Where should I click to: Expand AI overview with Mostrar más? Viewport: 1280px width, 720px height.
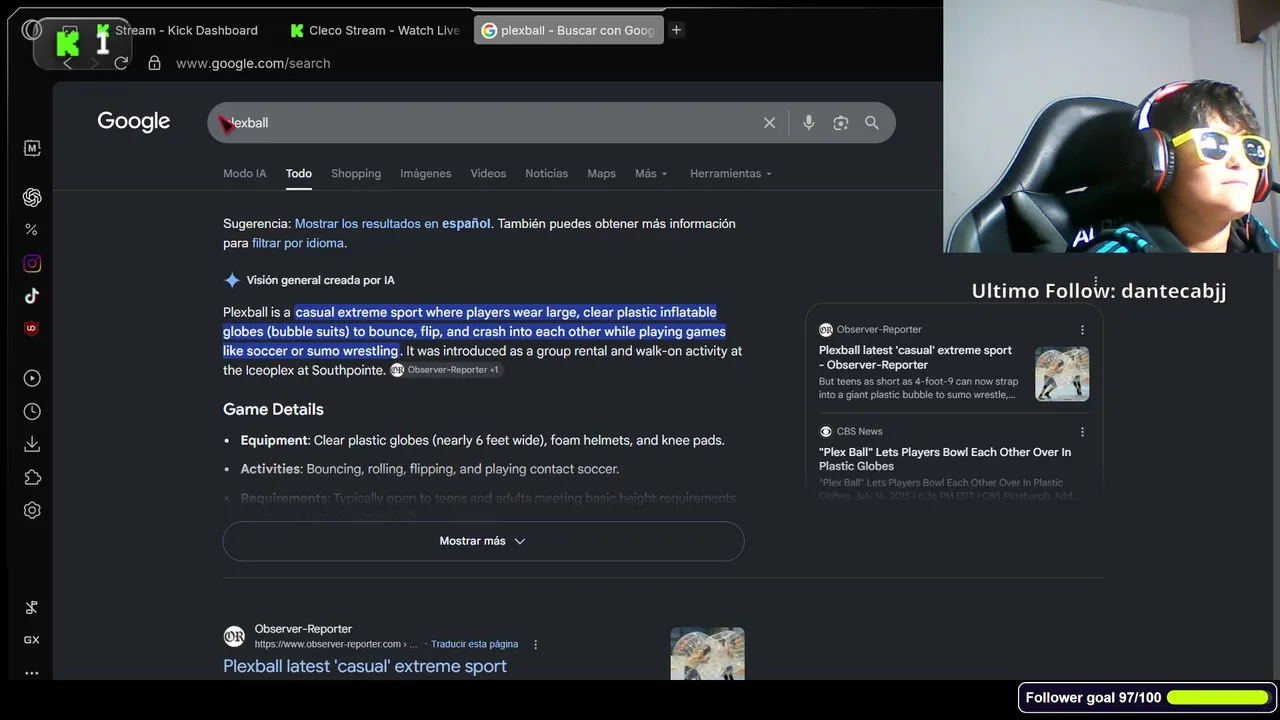[x=483, y=541]
